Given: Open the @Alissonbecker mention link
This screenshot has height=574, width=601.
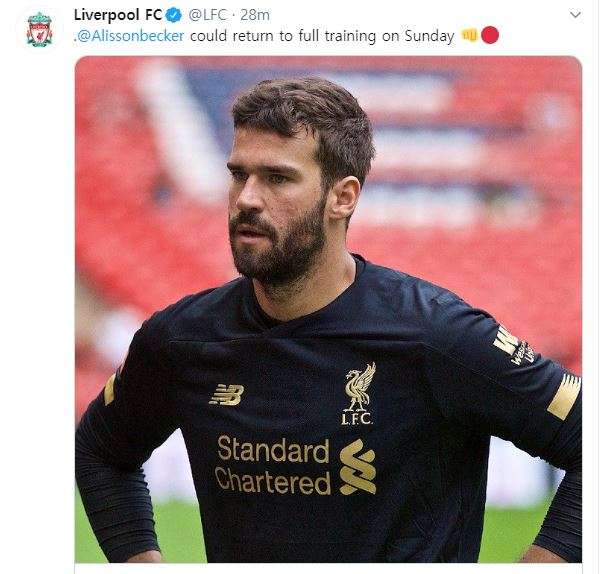Looking at the screenshot, I should [130, 36].
